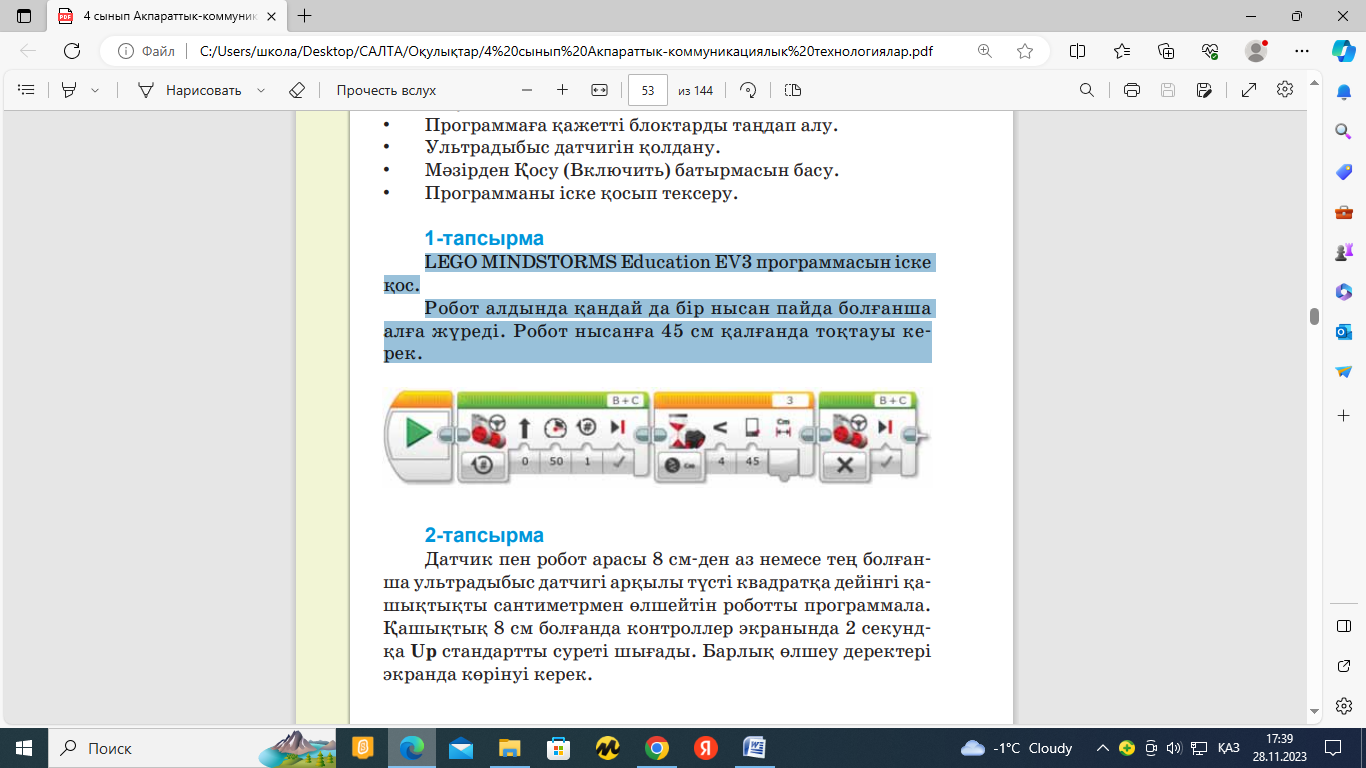Click the sidebar layout icon above the settings gear

point(1344,626)
